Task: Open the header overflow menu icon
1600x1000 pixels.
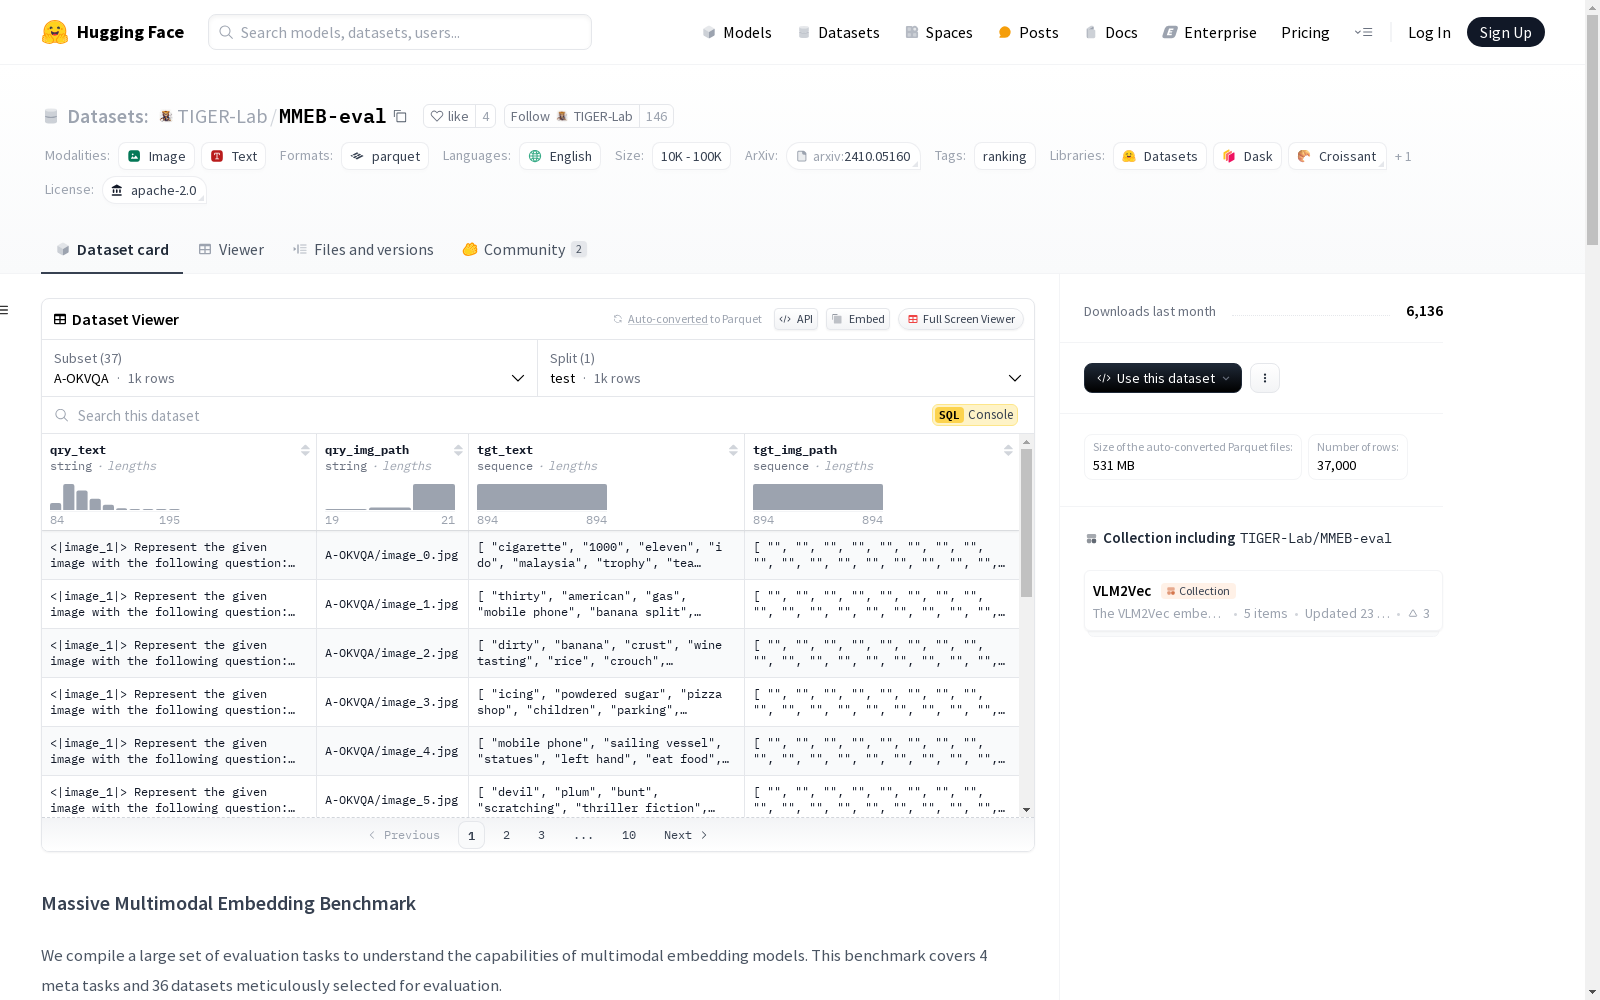Action: [1363, 32]
